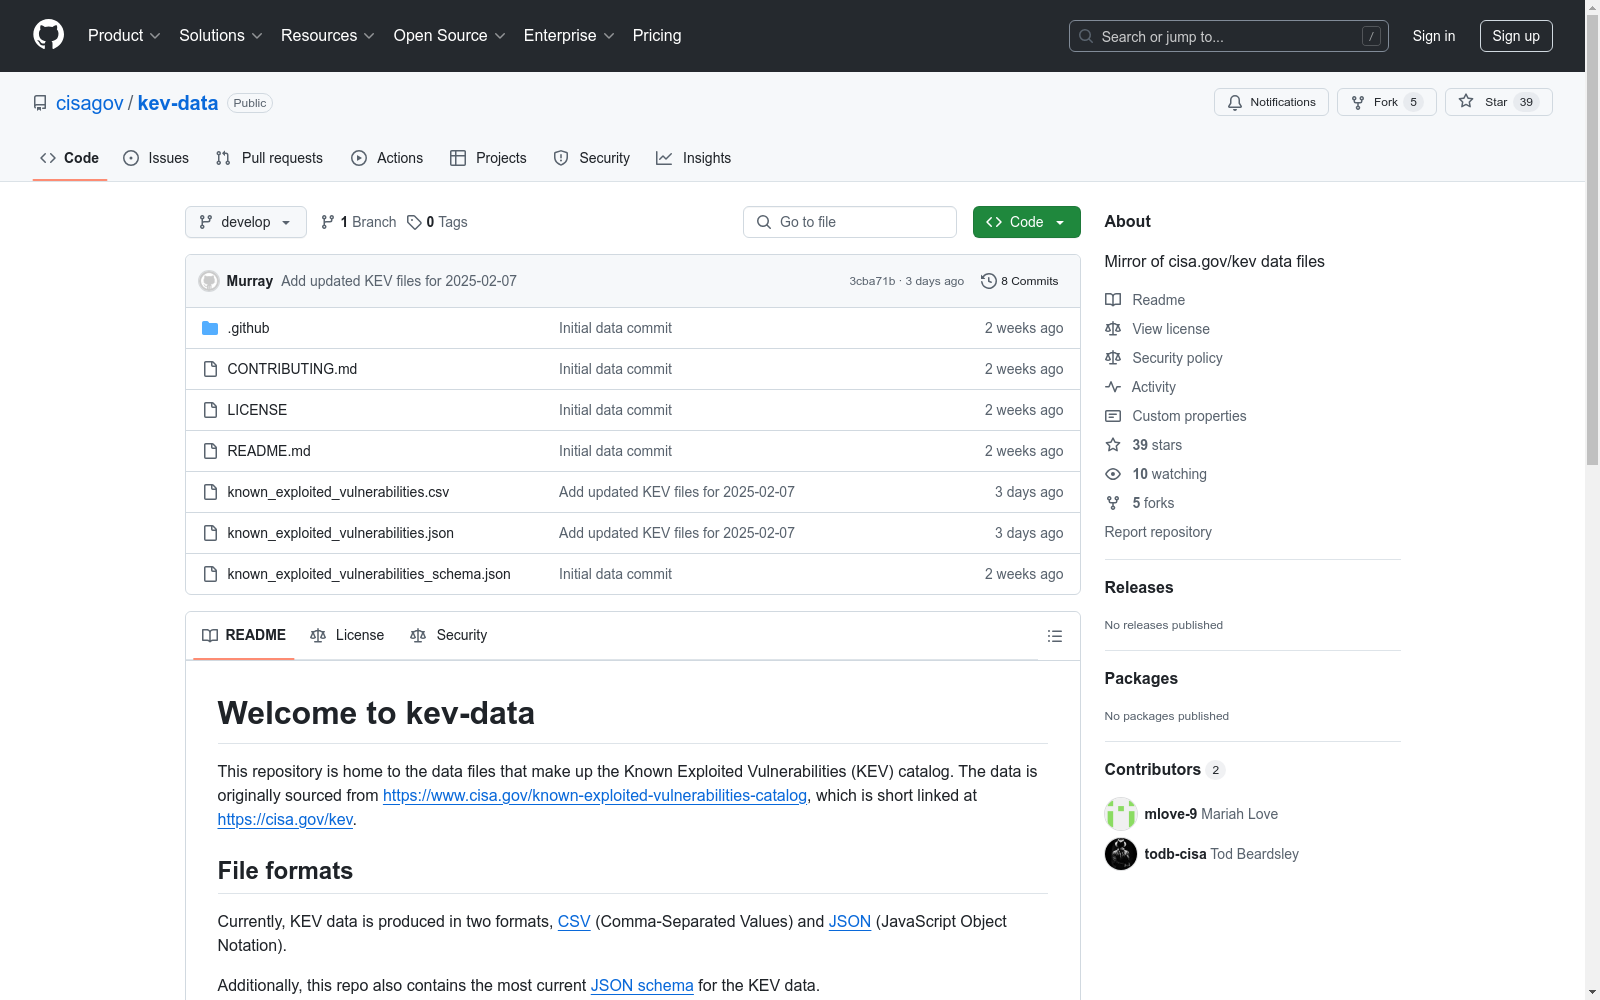The height and width of the screenshot is (1000, 1600).
Task: Open the kev-data repository link
Action: coord(178,103)
